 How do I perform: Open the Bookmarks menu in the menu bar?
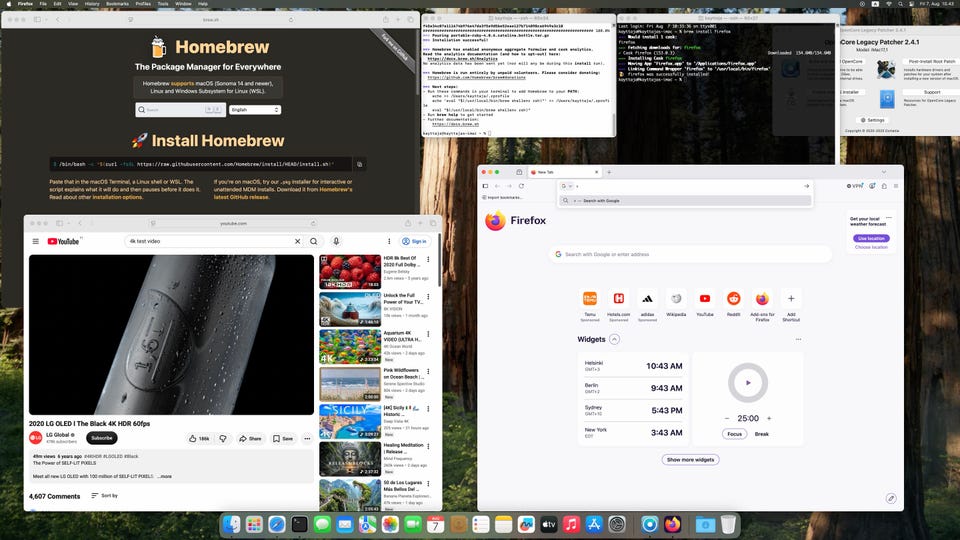(x=117, y=4)
